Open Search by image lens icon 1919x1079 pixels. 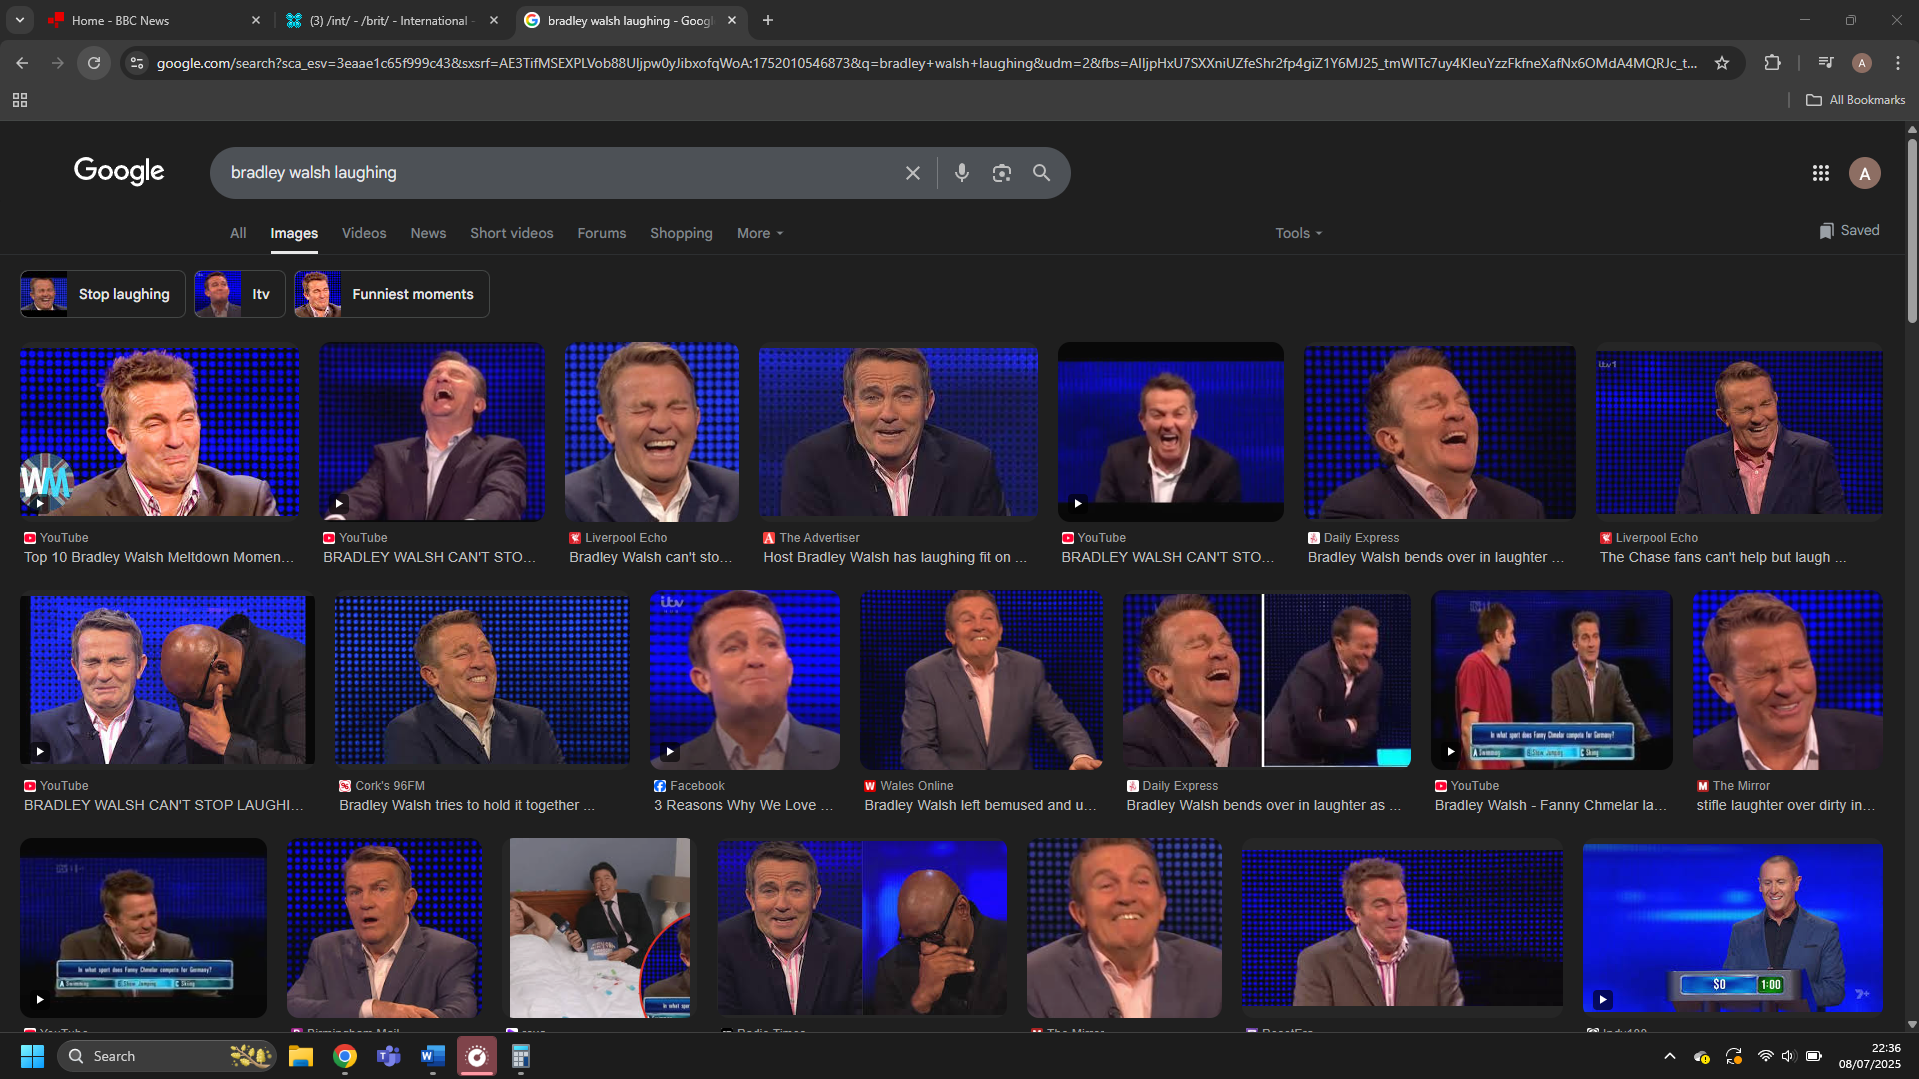tap(1001, 173)
